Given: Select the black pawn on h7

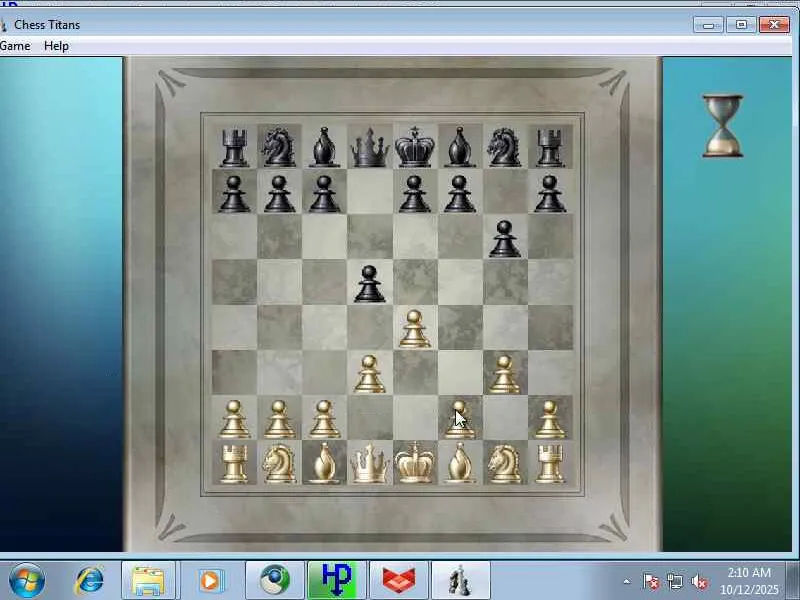Looking at the screenshot, I should [x=550, y=194].
